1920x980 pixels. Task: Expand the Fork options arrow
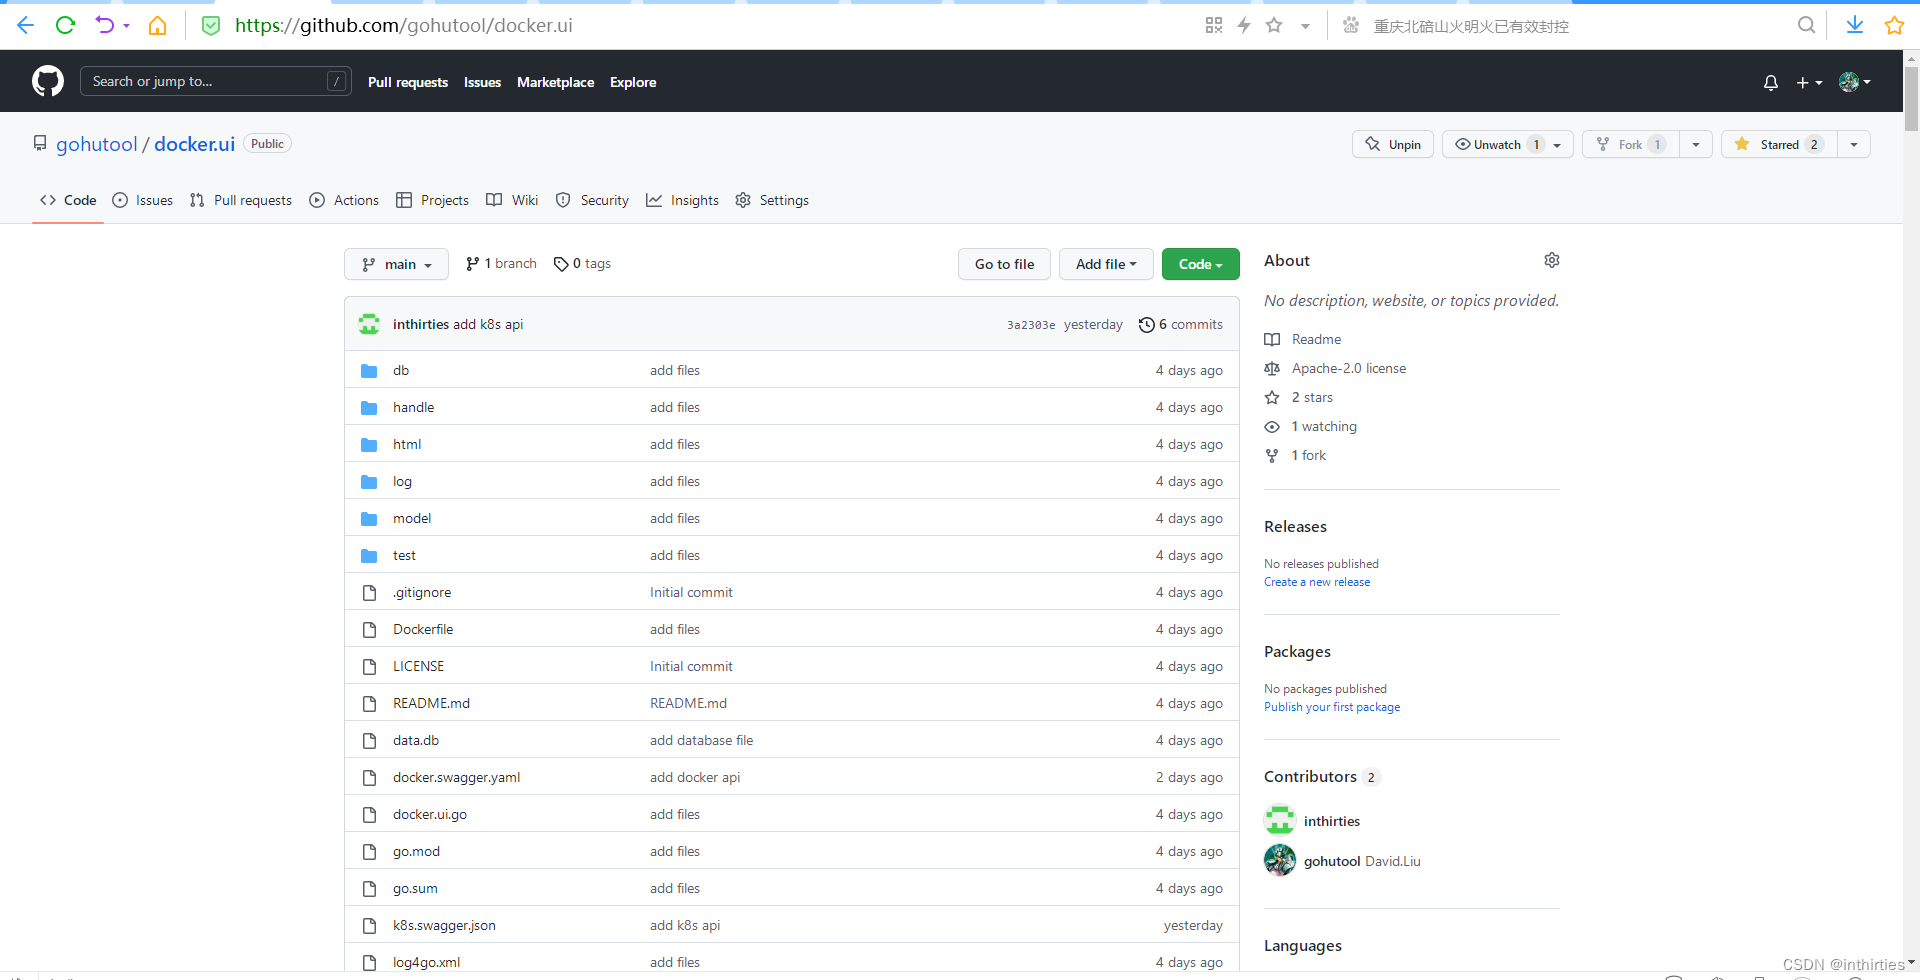click(x=1696, y=144)
